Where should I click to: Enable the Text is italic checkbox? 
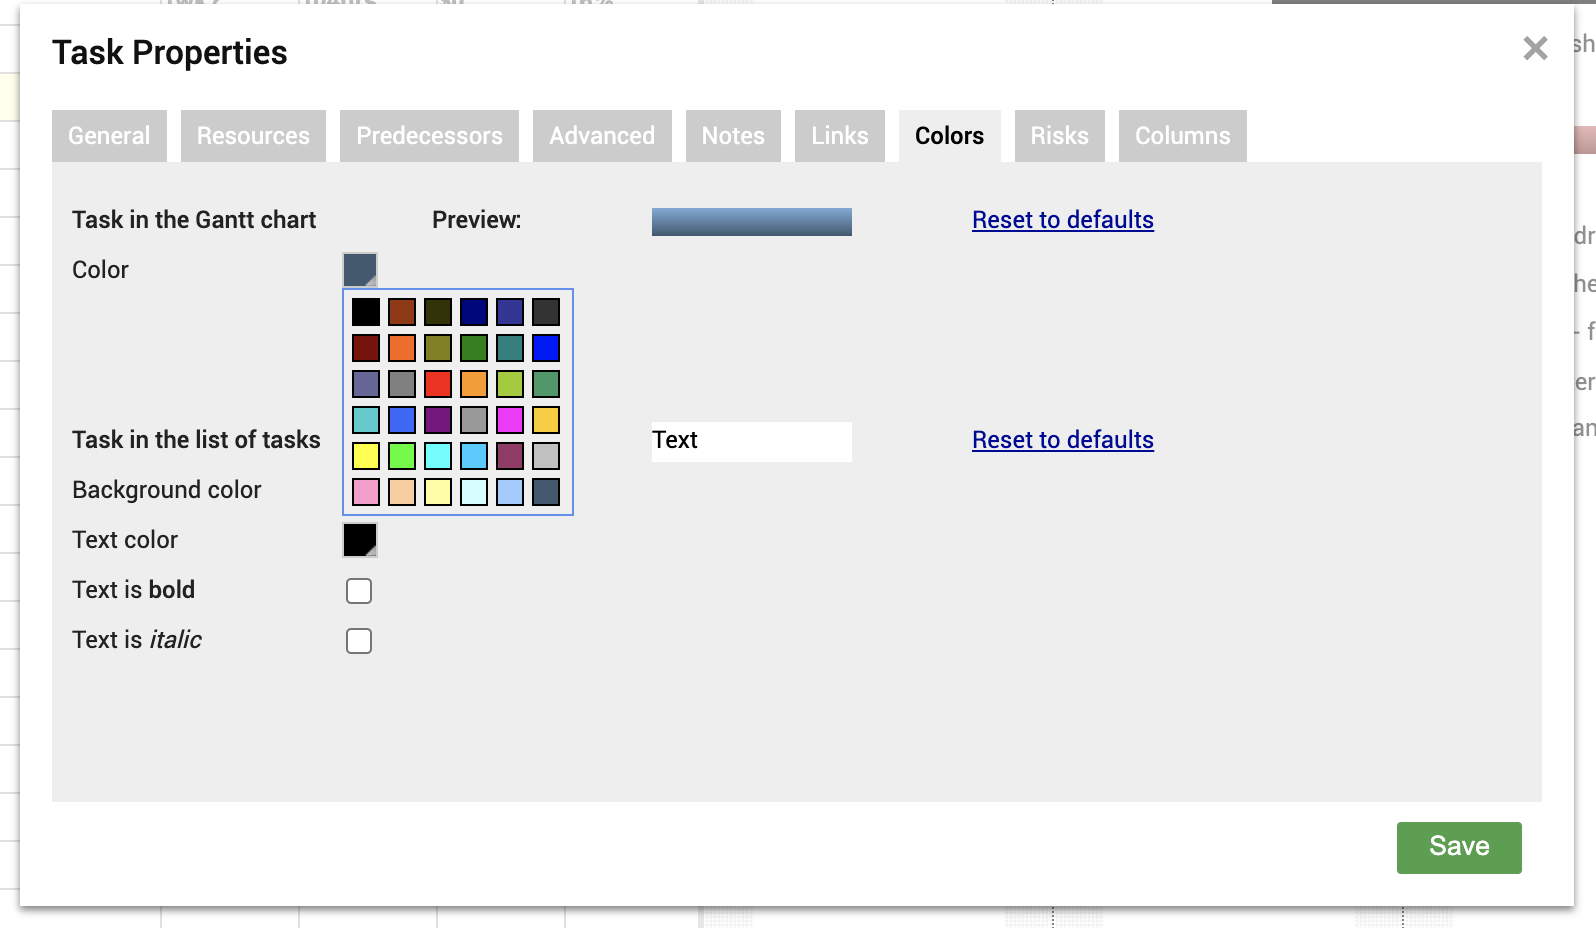pyautogui.click(x=359, y=641)
